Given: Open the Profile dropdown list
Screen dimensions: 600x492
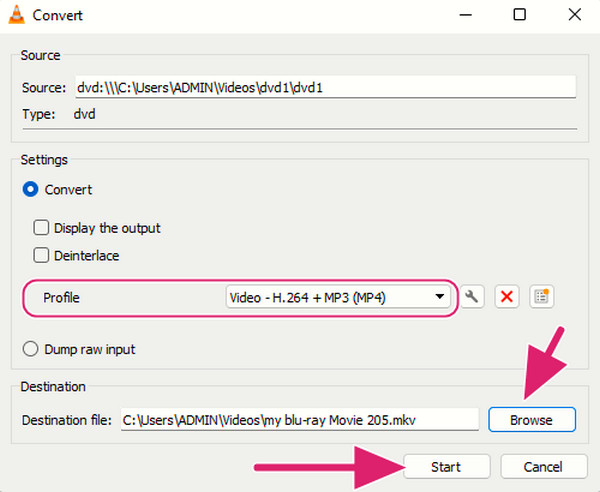Looking at the screenshot, I should point(338,297).
